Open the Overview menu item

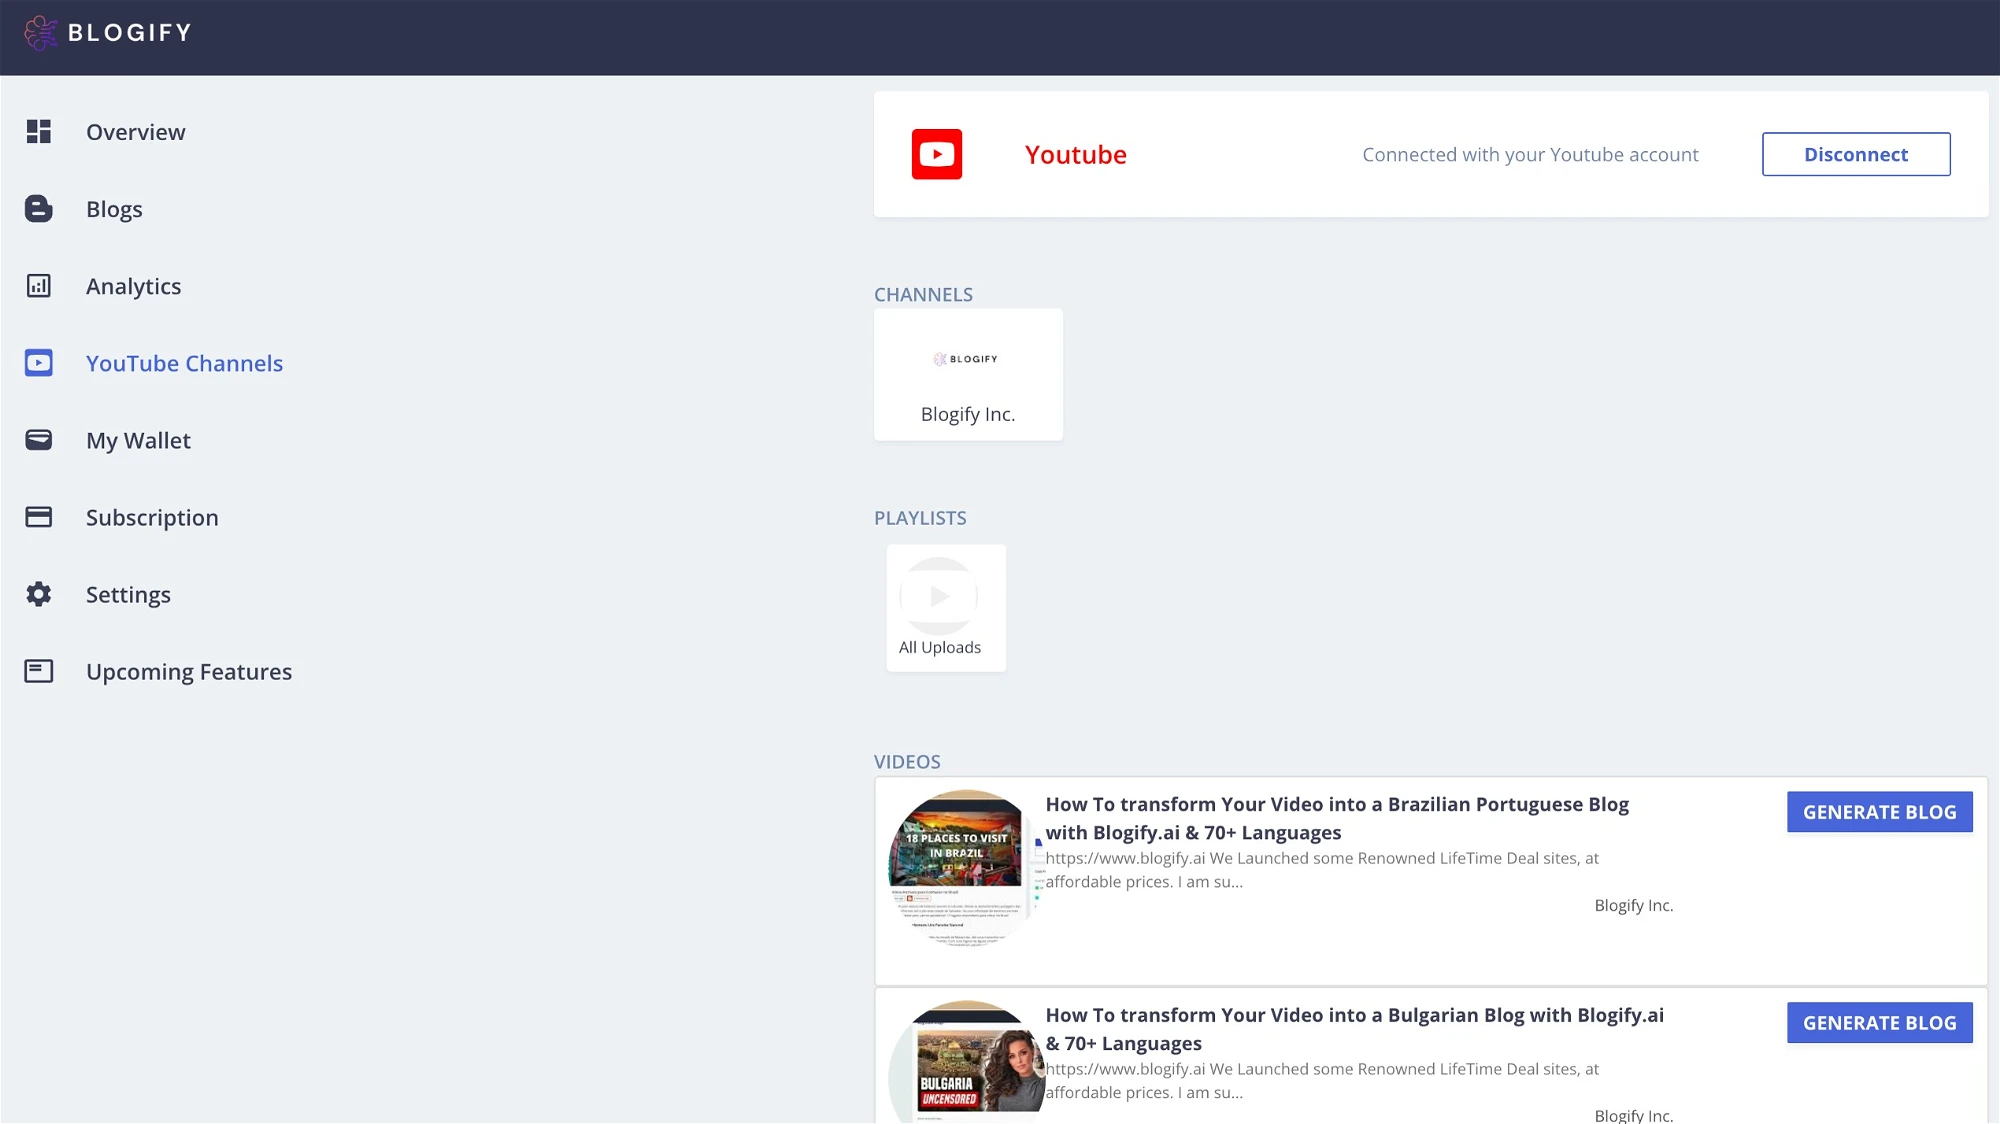(x=136, y=132)
